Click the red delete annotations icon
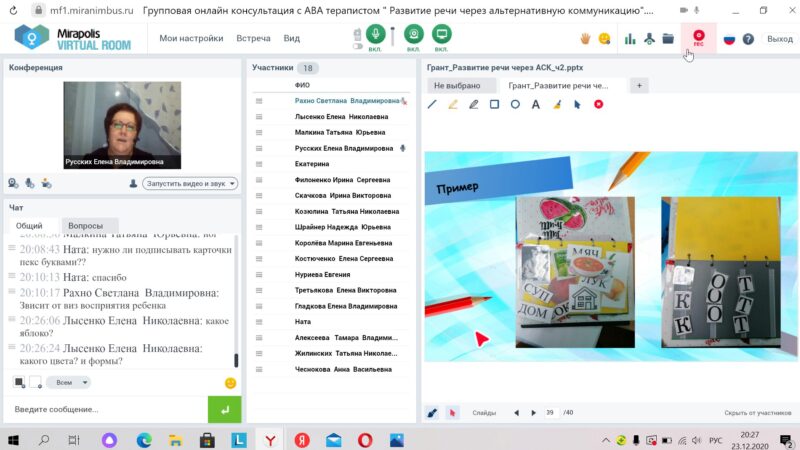Image resolution: width=800 pixels, height=450 pixels. click(598, 104)
